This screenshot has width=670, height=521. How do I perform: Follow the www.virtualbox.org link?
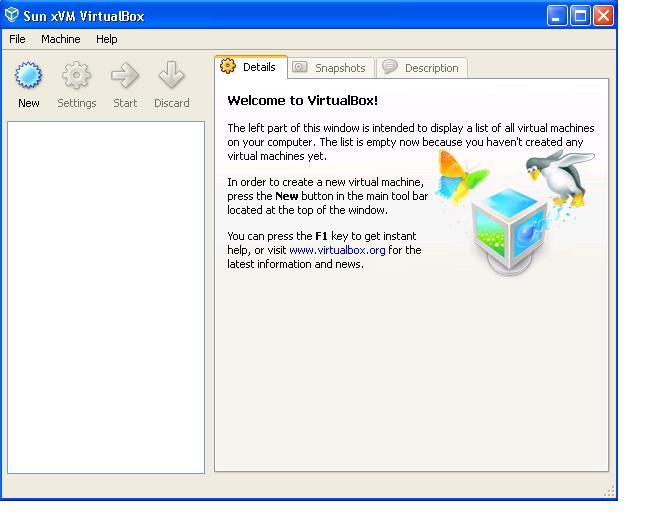(x=337, y=250)
